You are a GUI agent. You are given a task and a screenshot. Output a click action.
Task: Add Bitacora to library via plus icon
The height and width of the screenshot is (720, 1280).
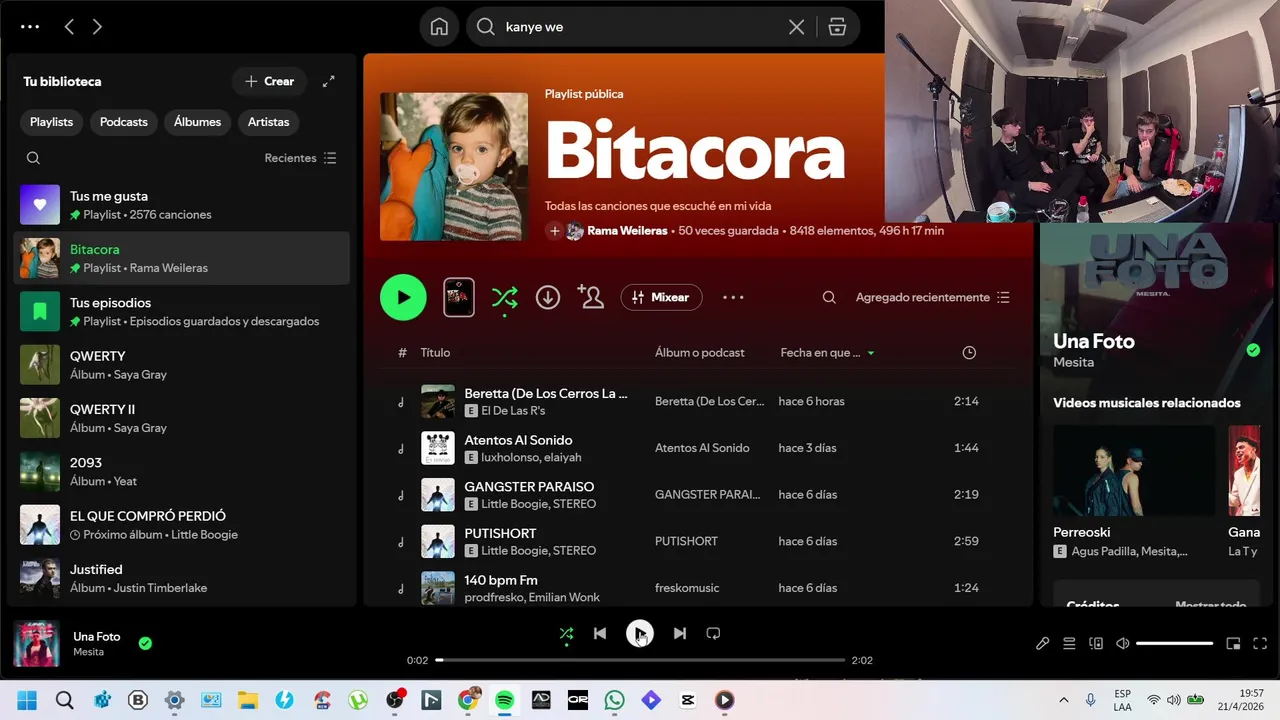(x=554, y=231)
